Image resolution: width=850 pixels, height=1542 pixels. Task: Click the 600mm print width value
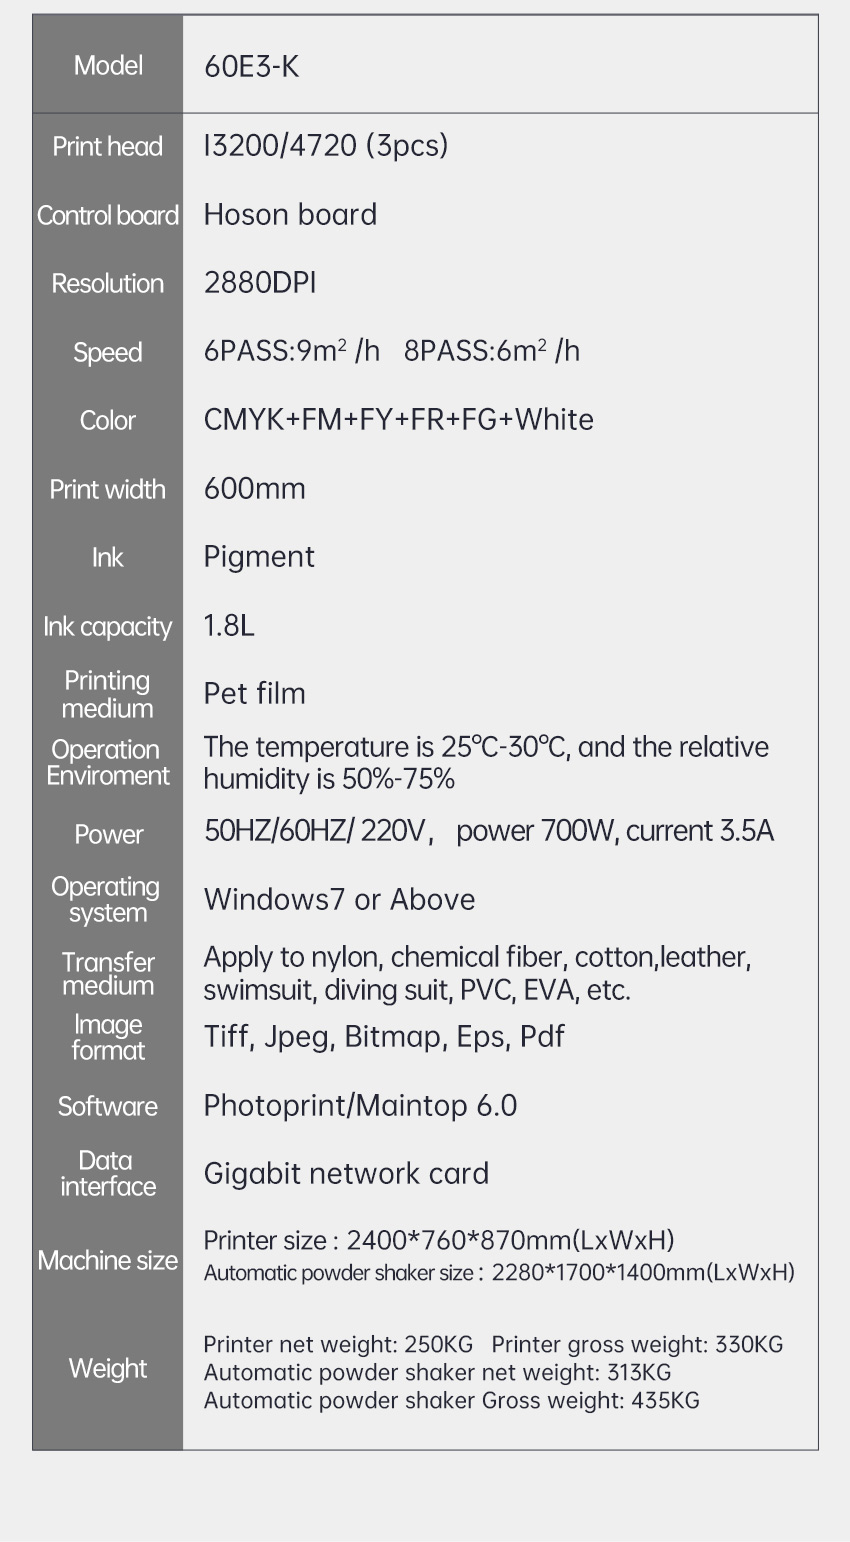click(x=254, y=489)
